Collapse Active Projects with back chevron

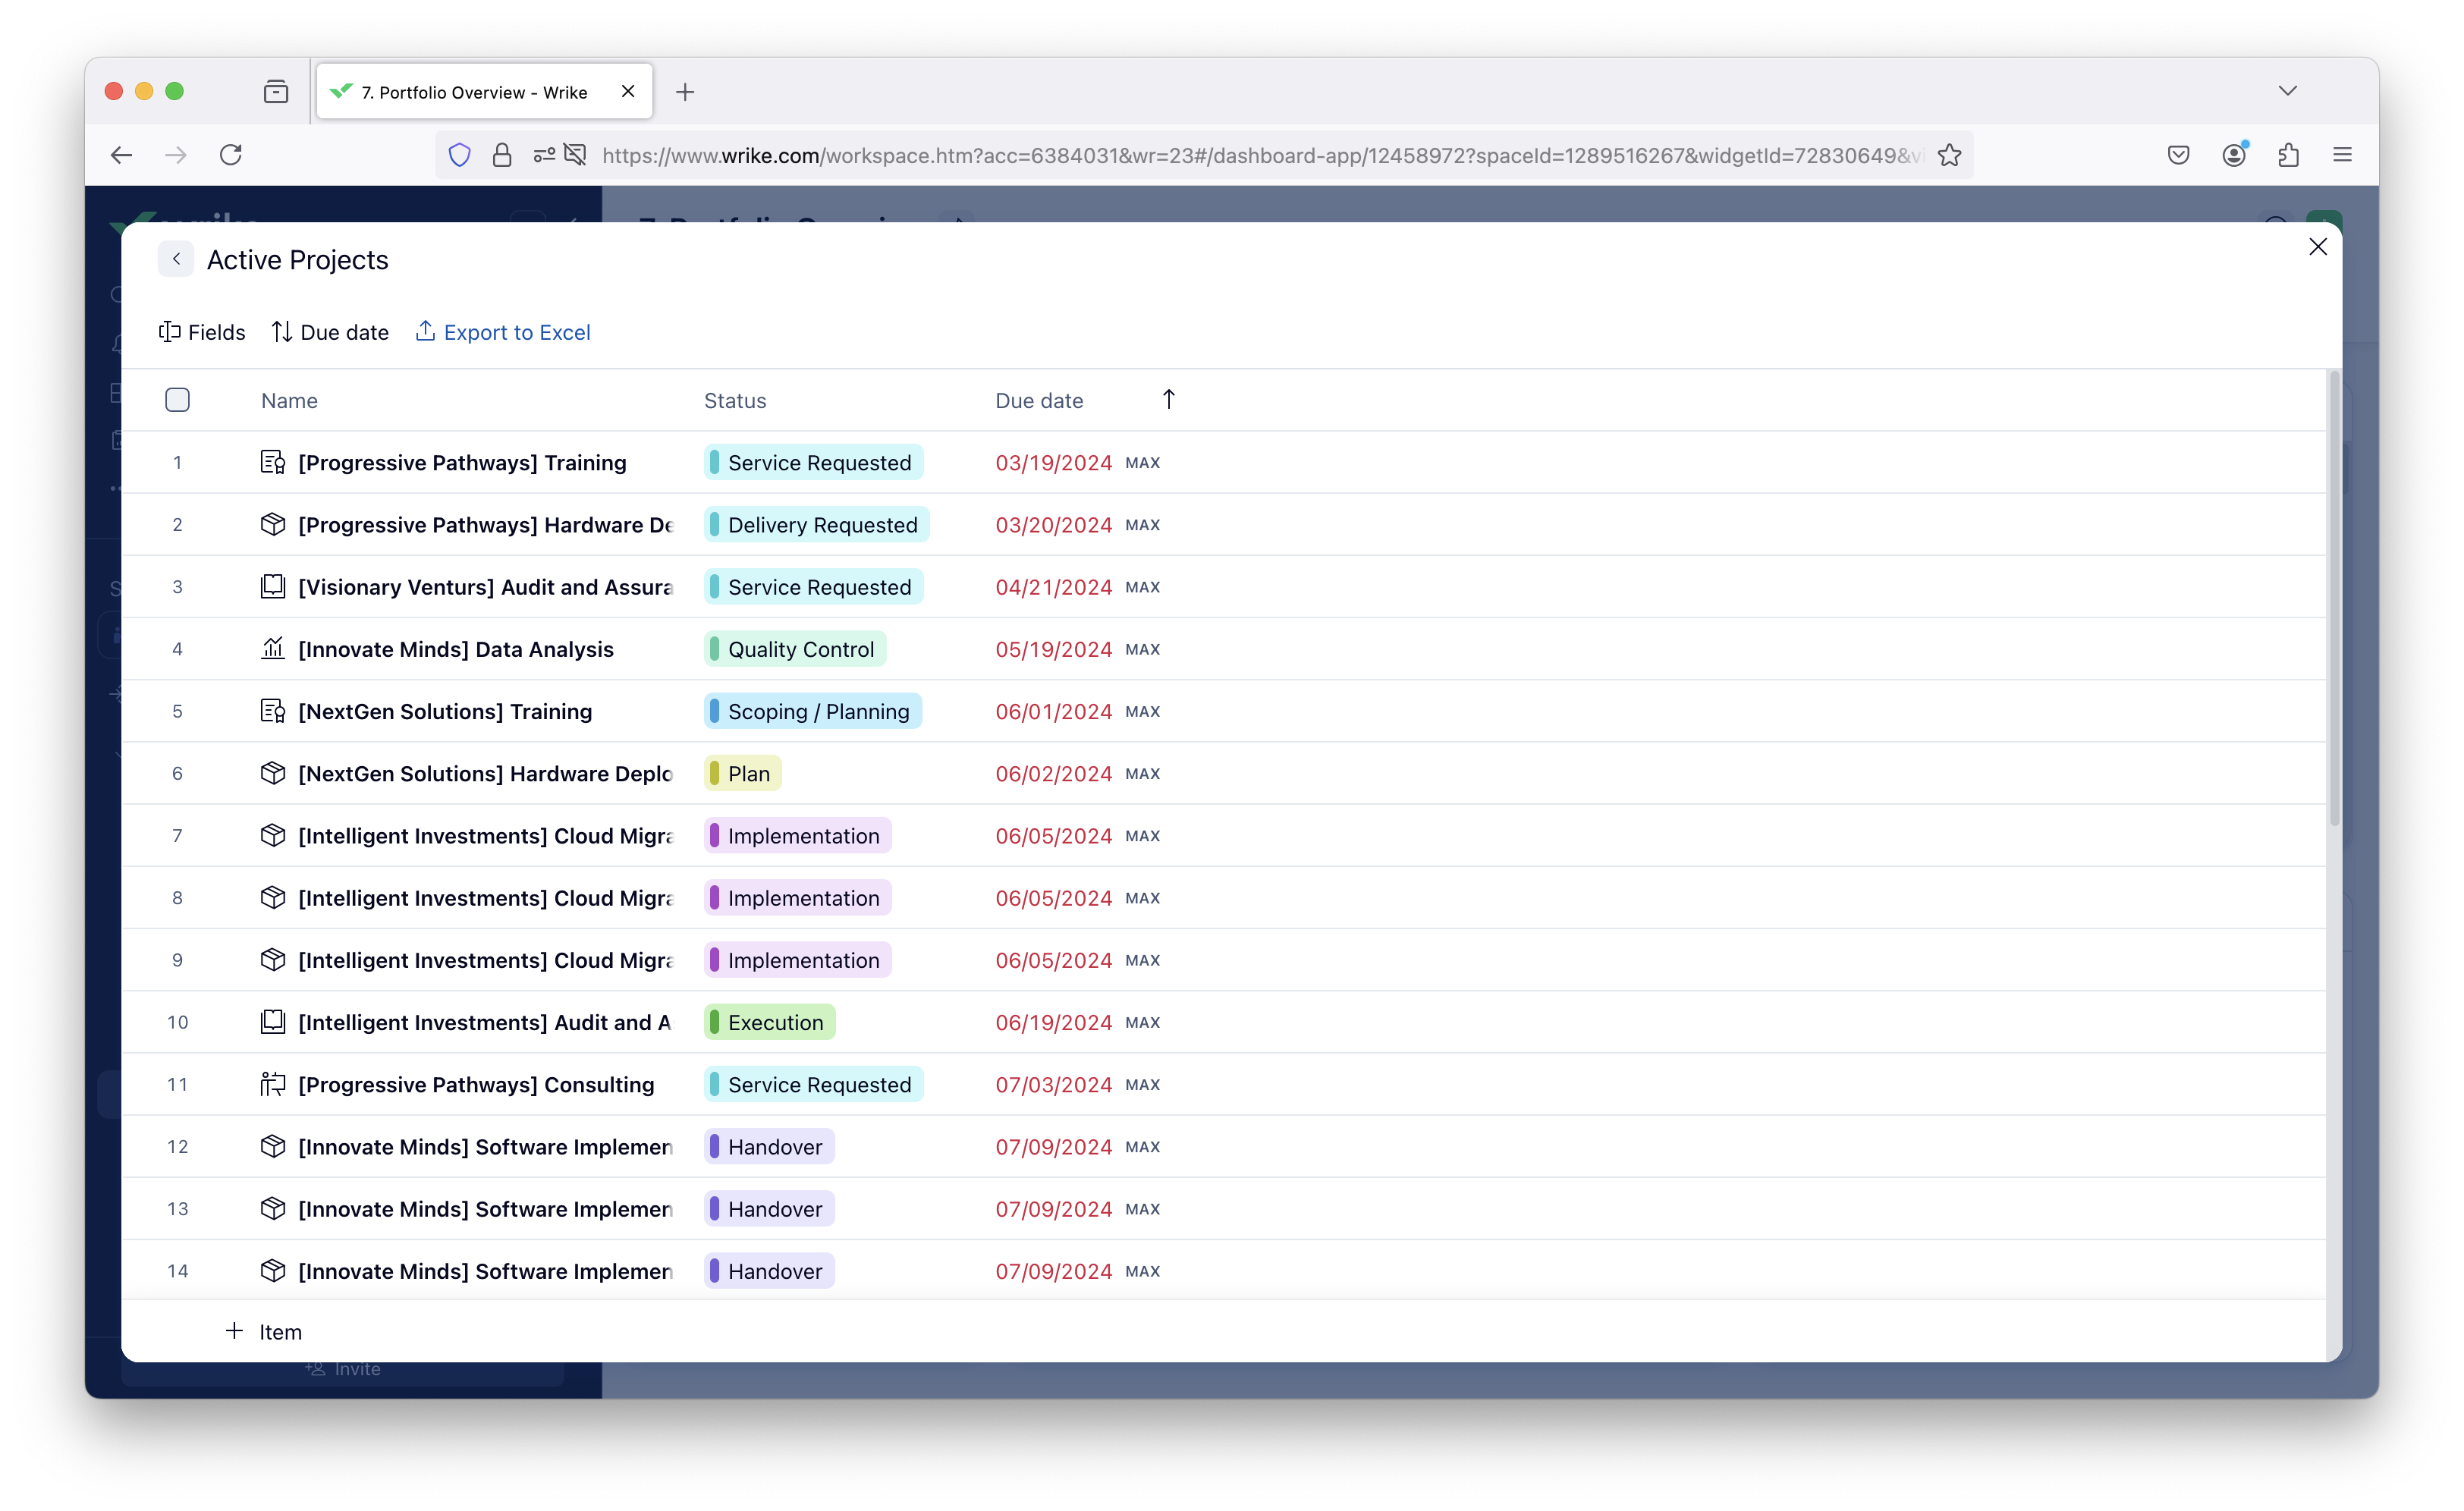pos(176,260)
